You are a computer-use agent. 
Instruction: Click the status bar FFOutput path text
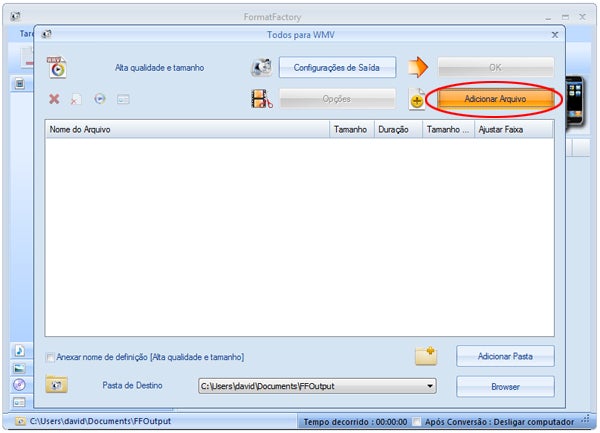[100, 421]
